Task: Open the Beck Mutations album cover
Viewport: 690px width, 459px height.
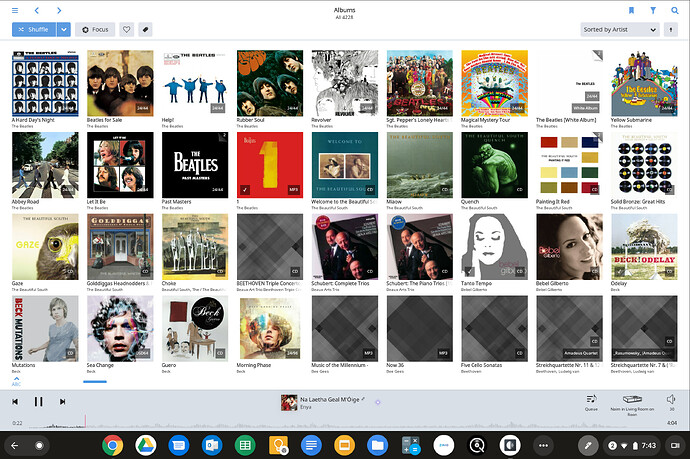Action: pos(45,328)
